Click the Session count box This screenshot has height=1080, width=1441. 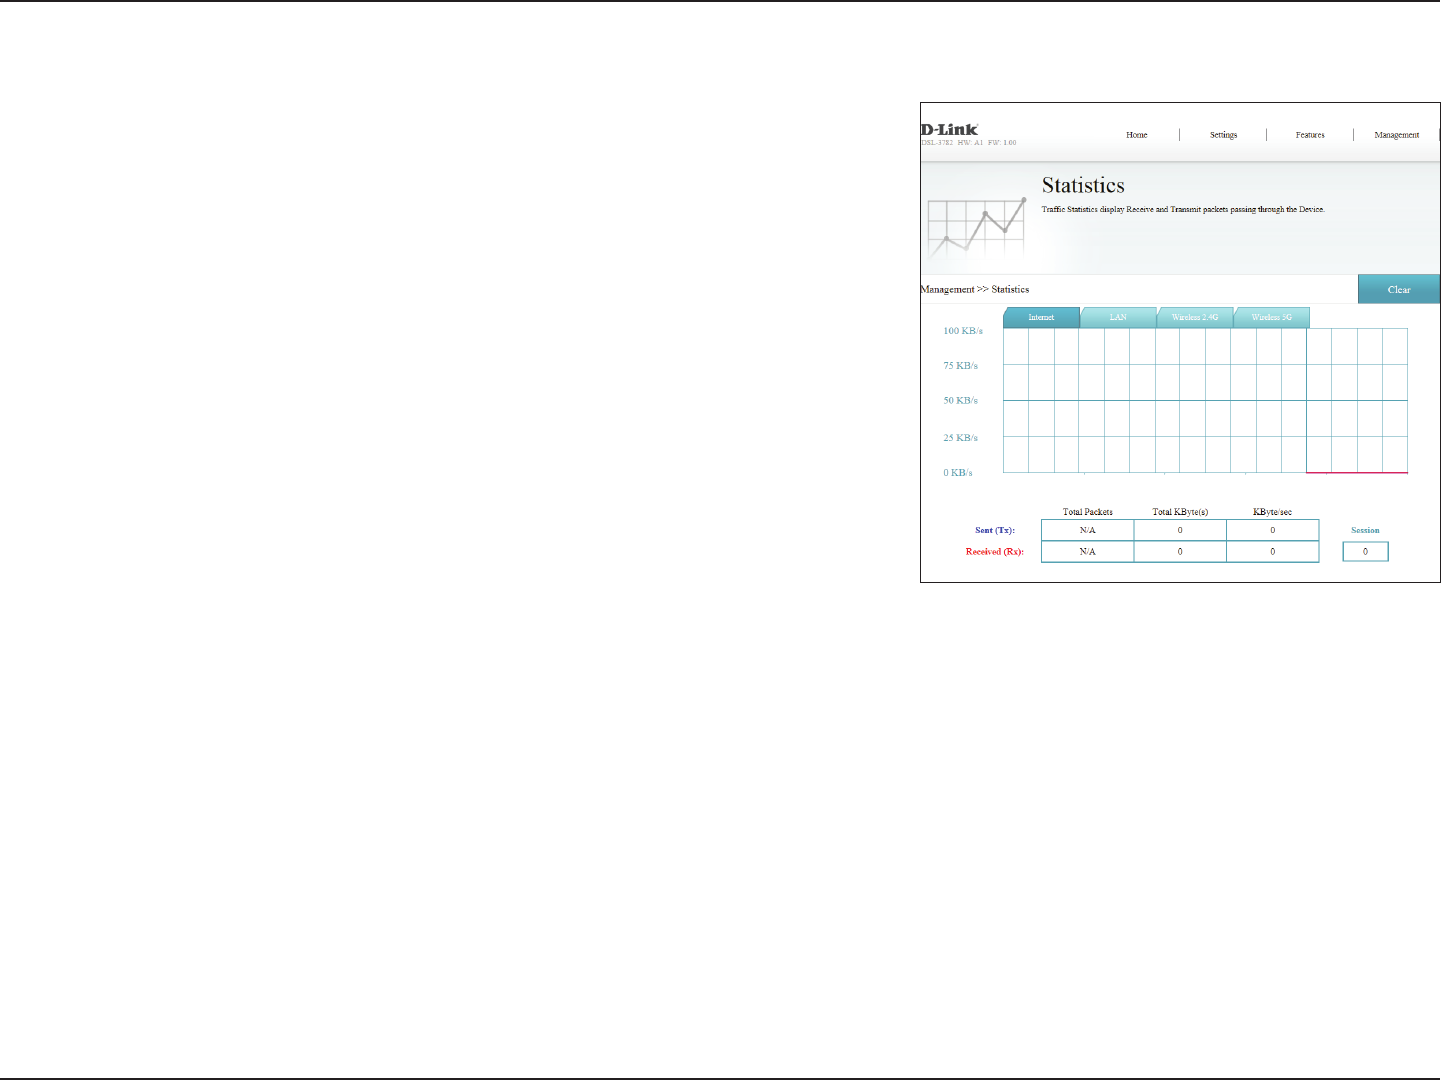[1365, 551]
